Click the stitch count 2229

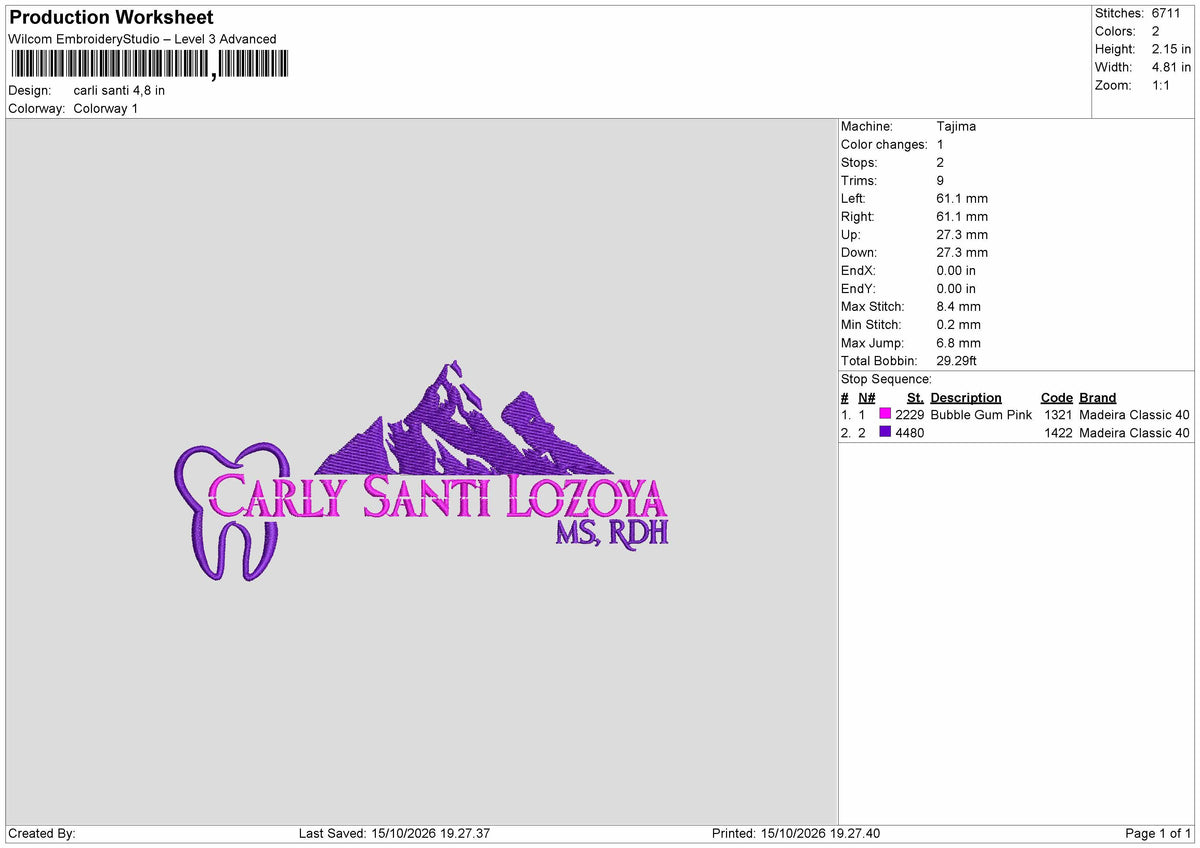[x=910, y=414]
